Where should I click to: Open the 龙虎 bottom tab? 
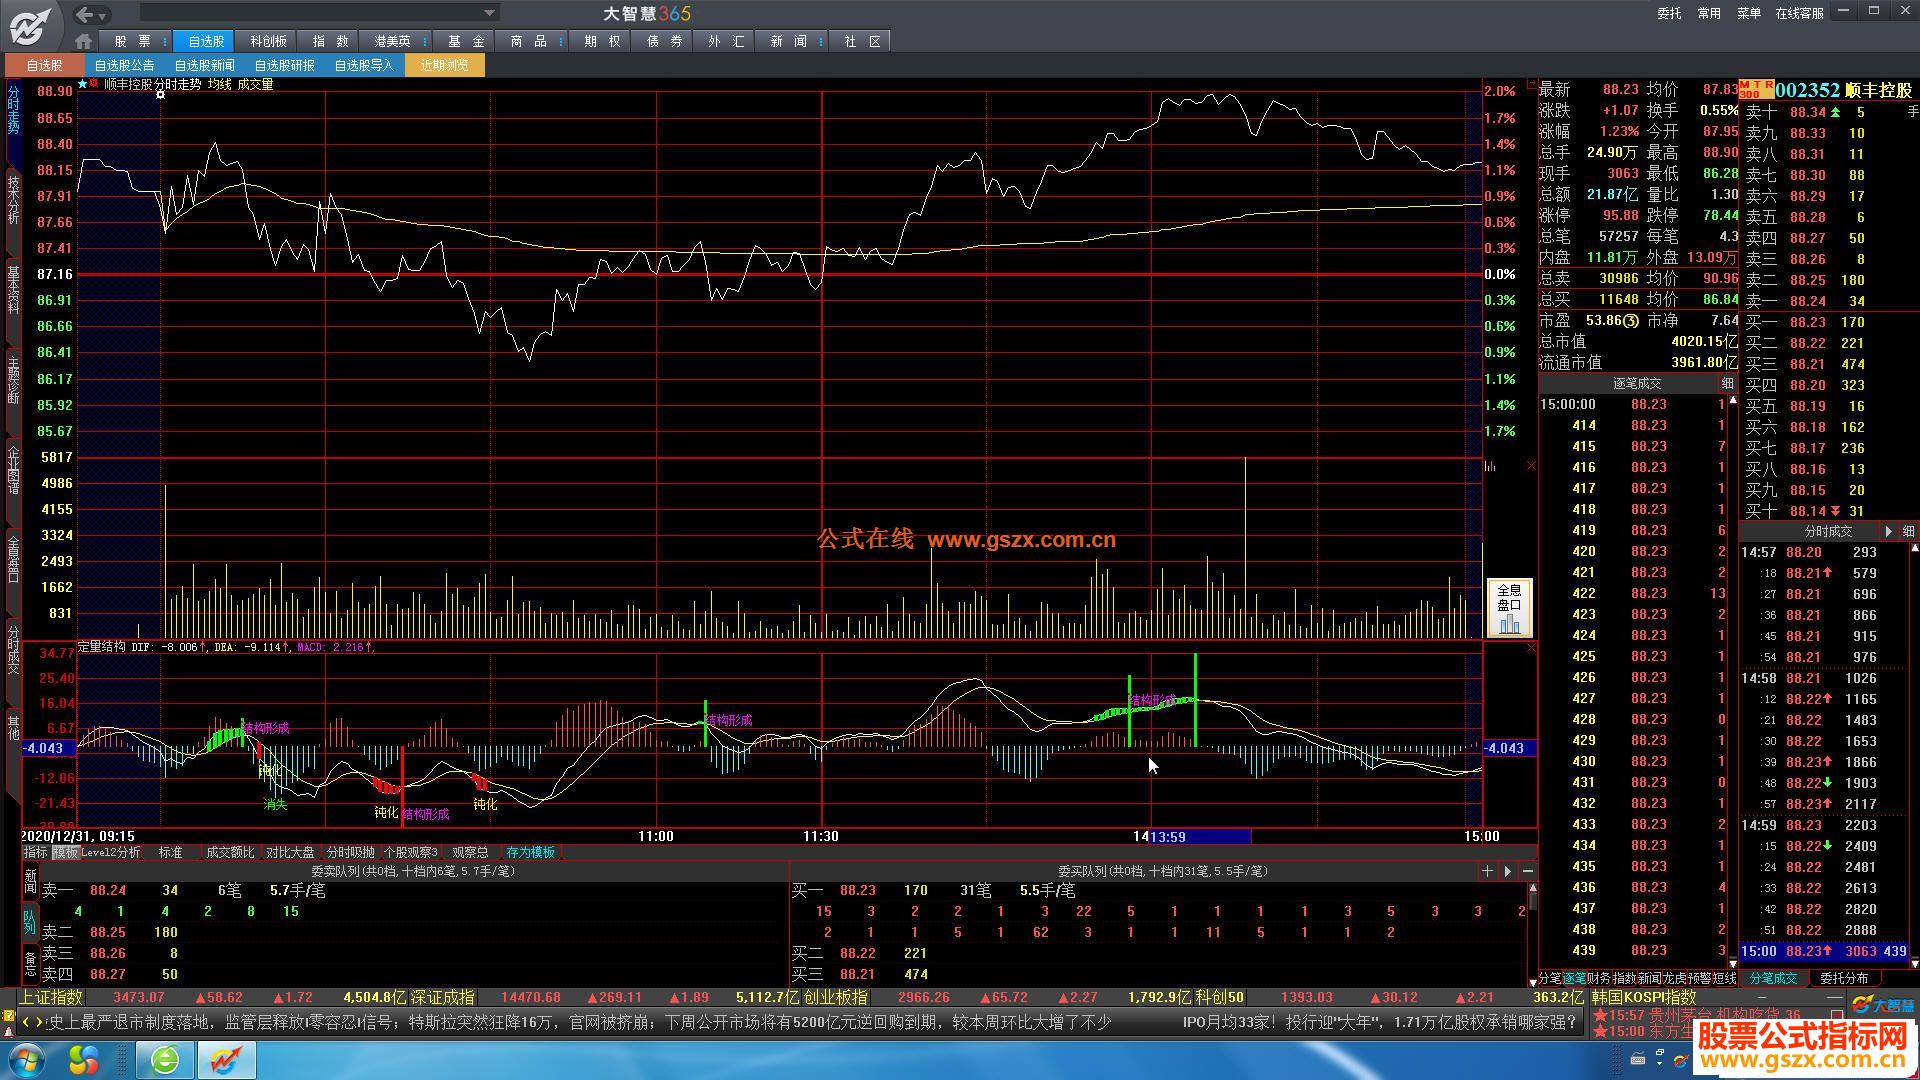(x=1674, y=978)
